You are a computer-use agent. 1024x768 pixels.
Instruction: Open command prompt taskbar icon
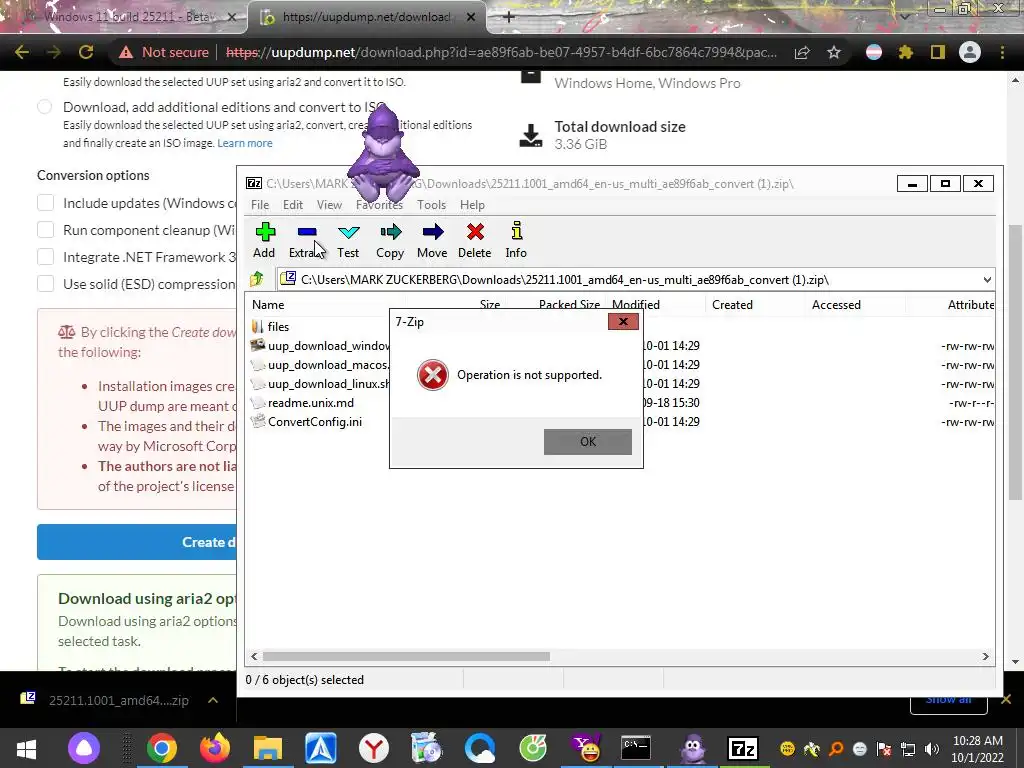point(635,748)
